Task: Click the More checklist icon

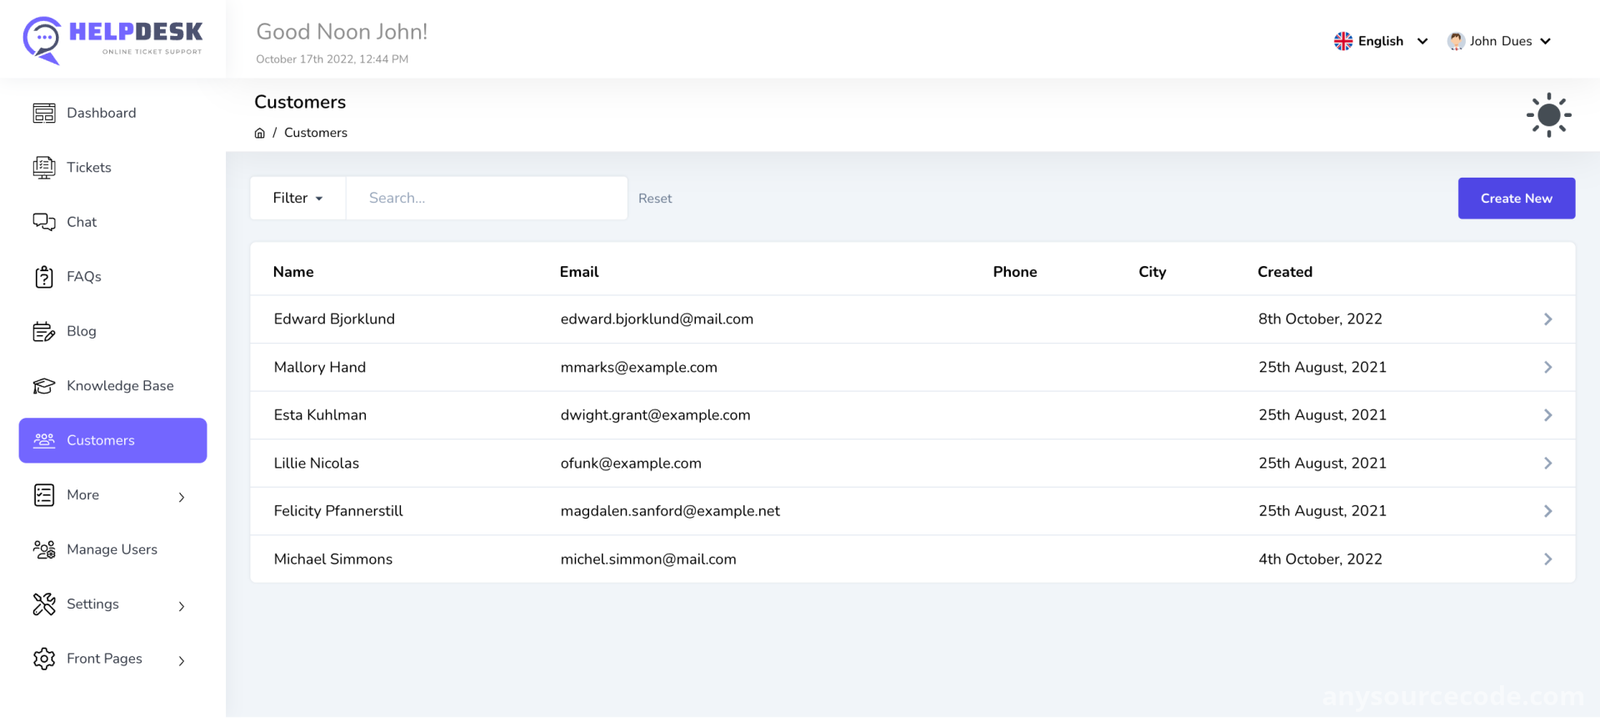Action: tap(44, 495)
